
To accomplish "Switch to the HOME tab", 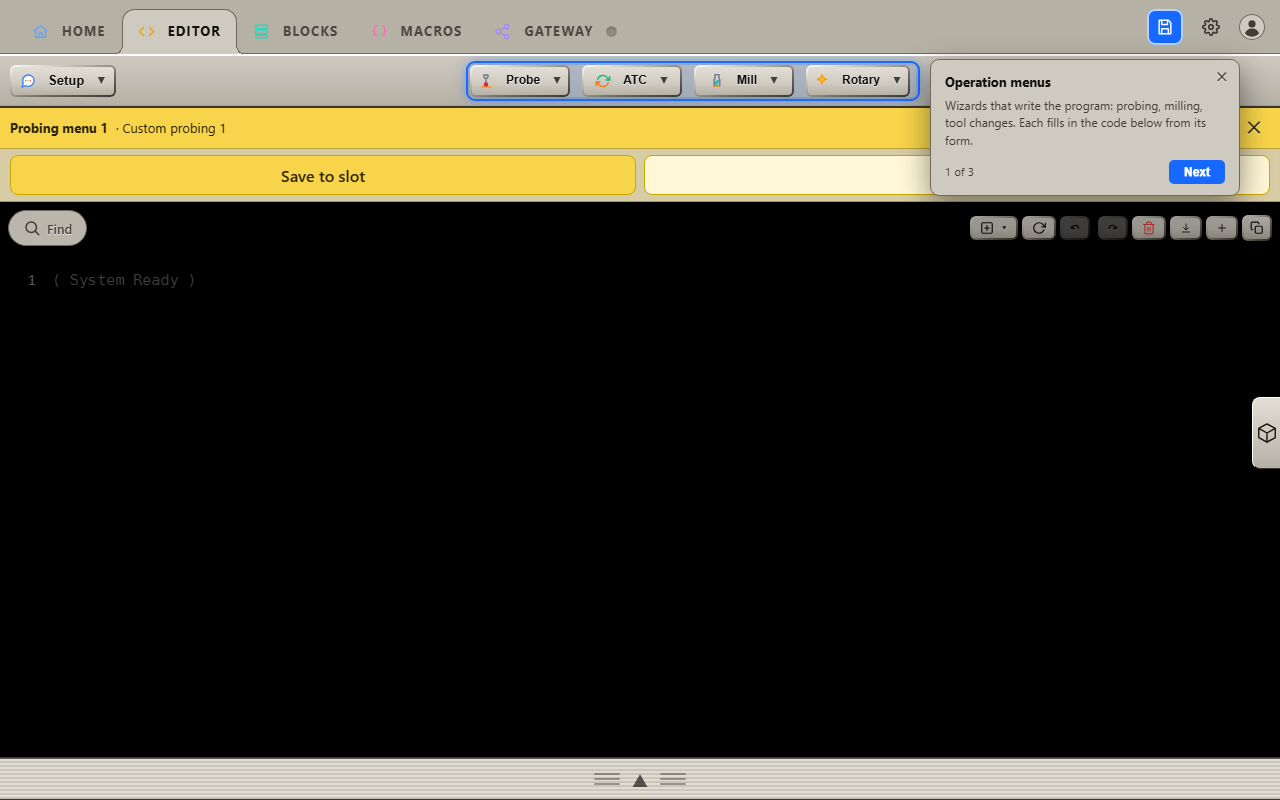I will point(69,31).
